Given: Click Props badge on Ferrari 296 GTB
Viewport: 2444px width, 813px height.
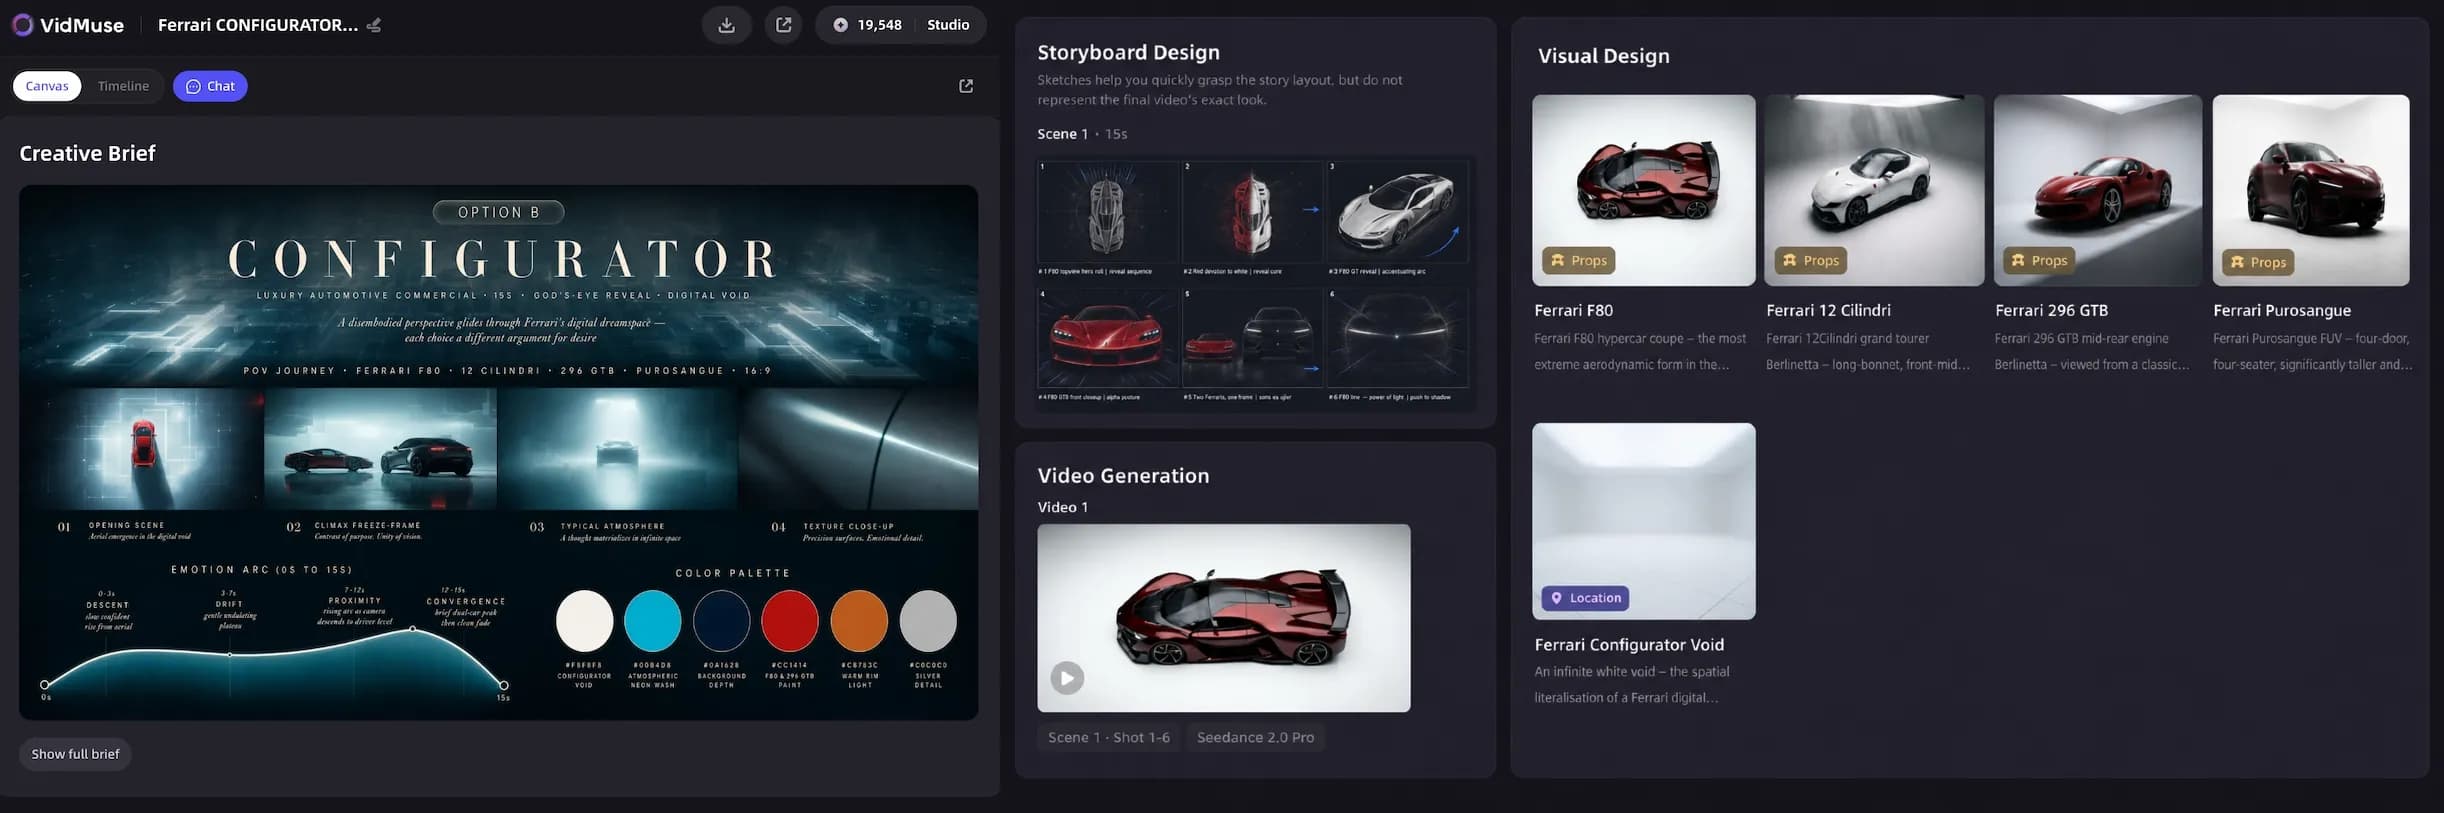Looking at the screenshot, I should point(2039,260).
